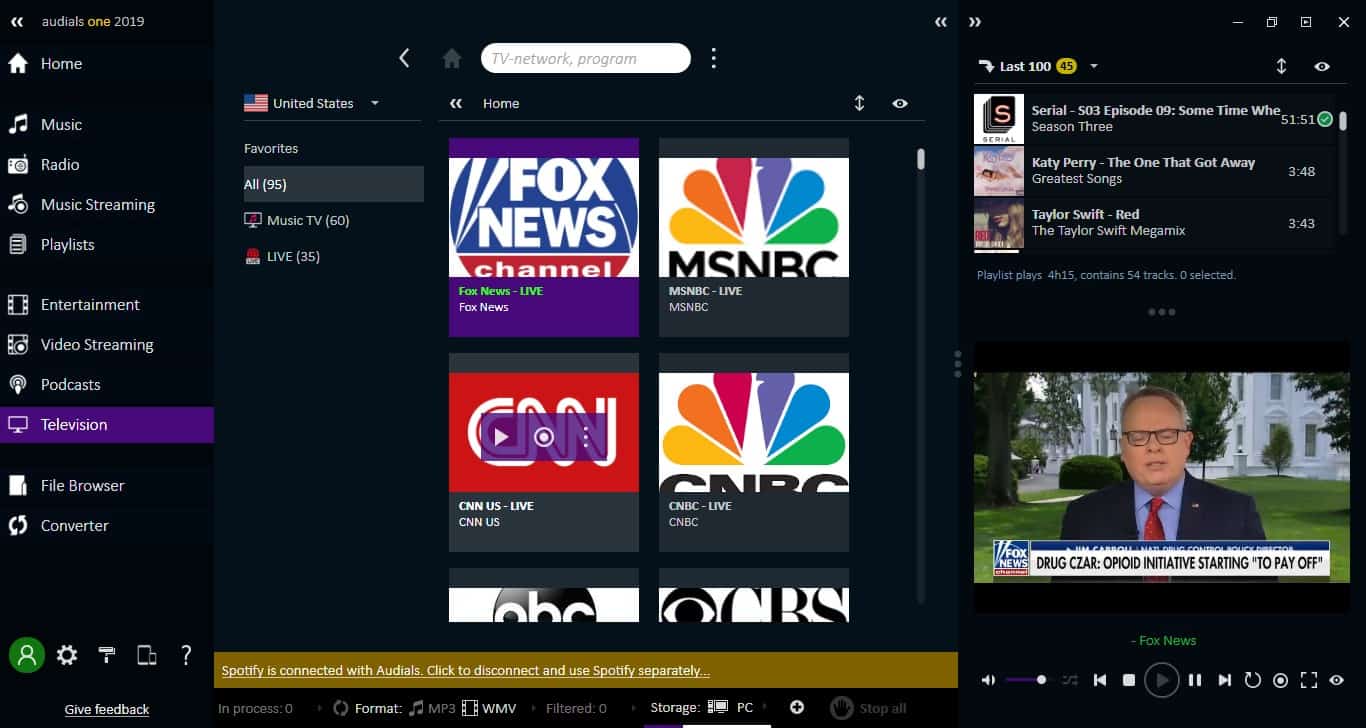This screenshot has height=728, width=1366.
Task: Toggle repeat in player controls
Action: [x=1252, y=680]
